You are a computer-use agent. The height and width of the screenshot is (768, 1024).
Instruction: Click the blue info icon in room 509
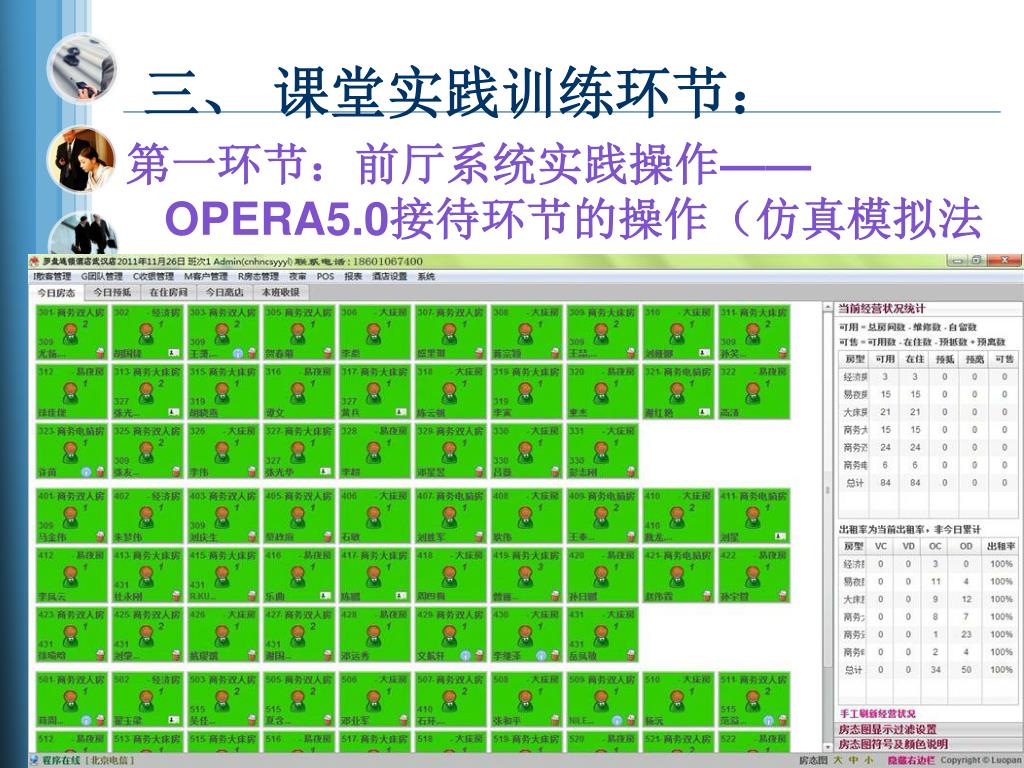pos(616,720)
